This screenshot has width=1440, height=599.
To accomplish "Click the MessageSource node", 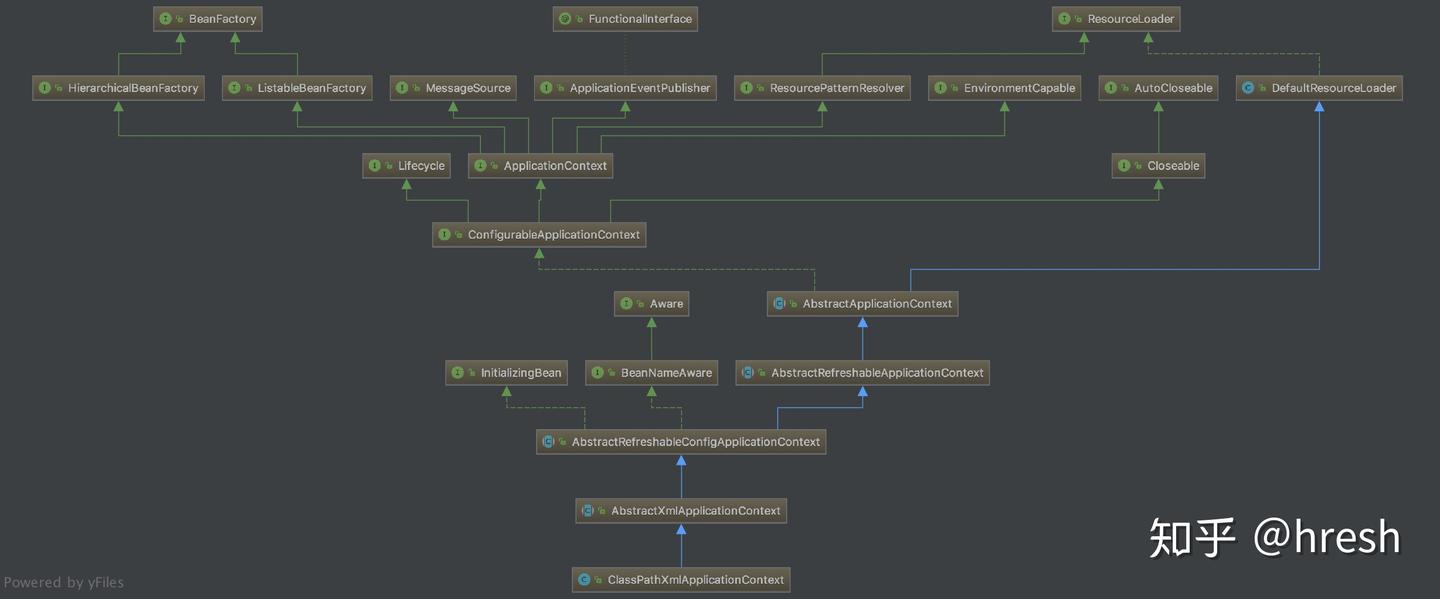I will 453,88.
